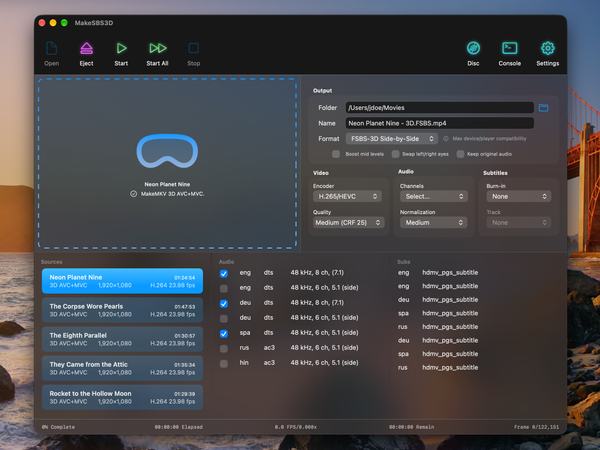Click the first rus hdmv_pgs_subtitle row
The width and height of the screenshot is (600, 450).
[438, 327]
